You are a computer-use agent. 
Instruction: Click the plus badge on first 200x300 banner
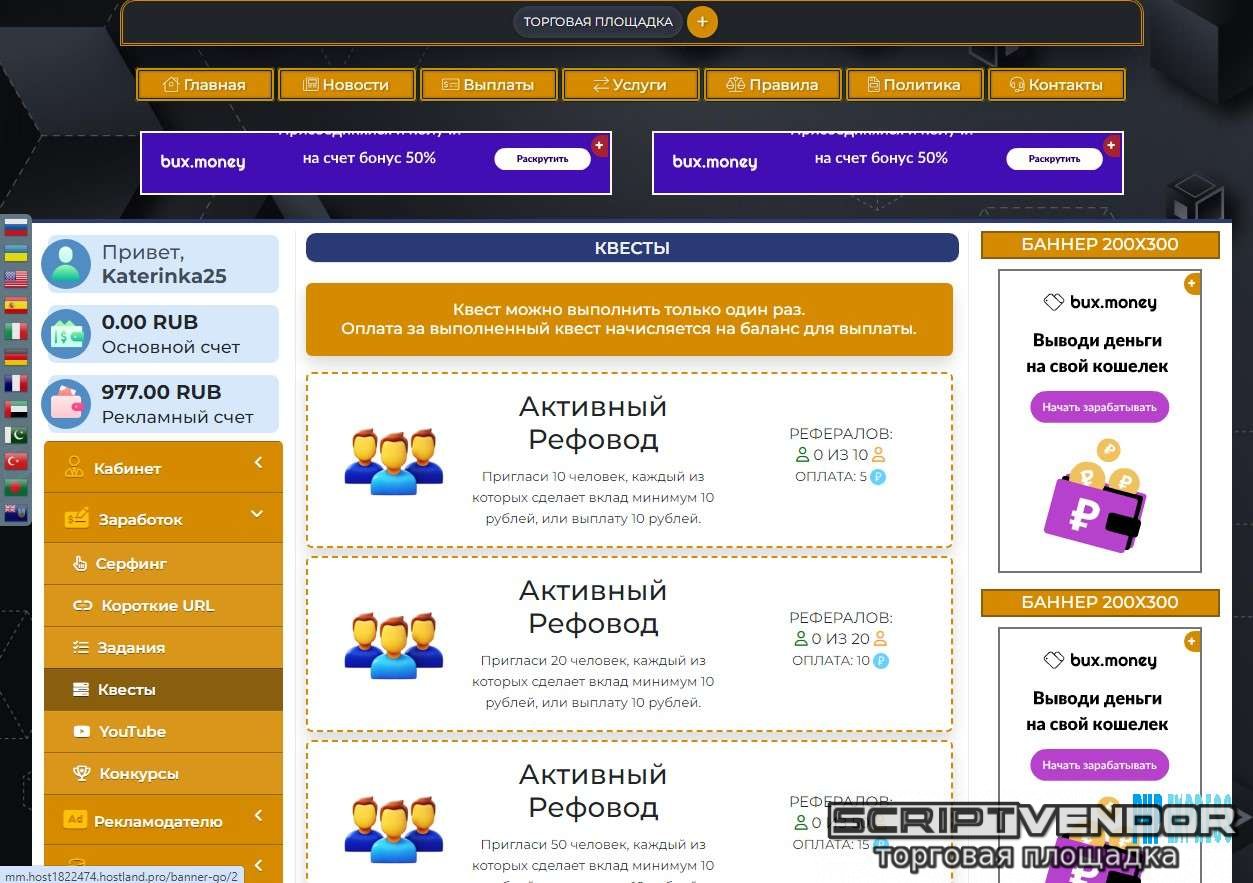[1191, 284]
